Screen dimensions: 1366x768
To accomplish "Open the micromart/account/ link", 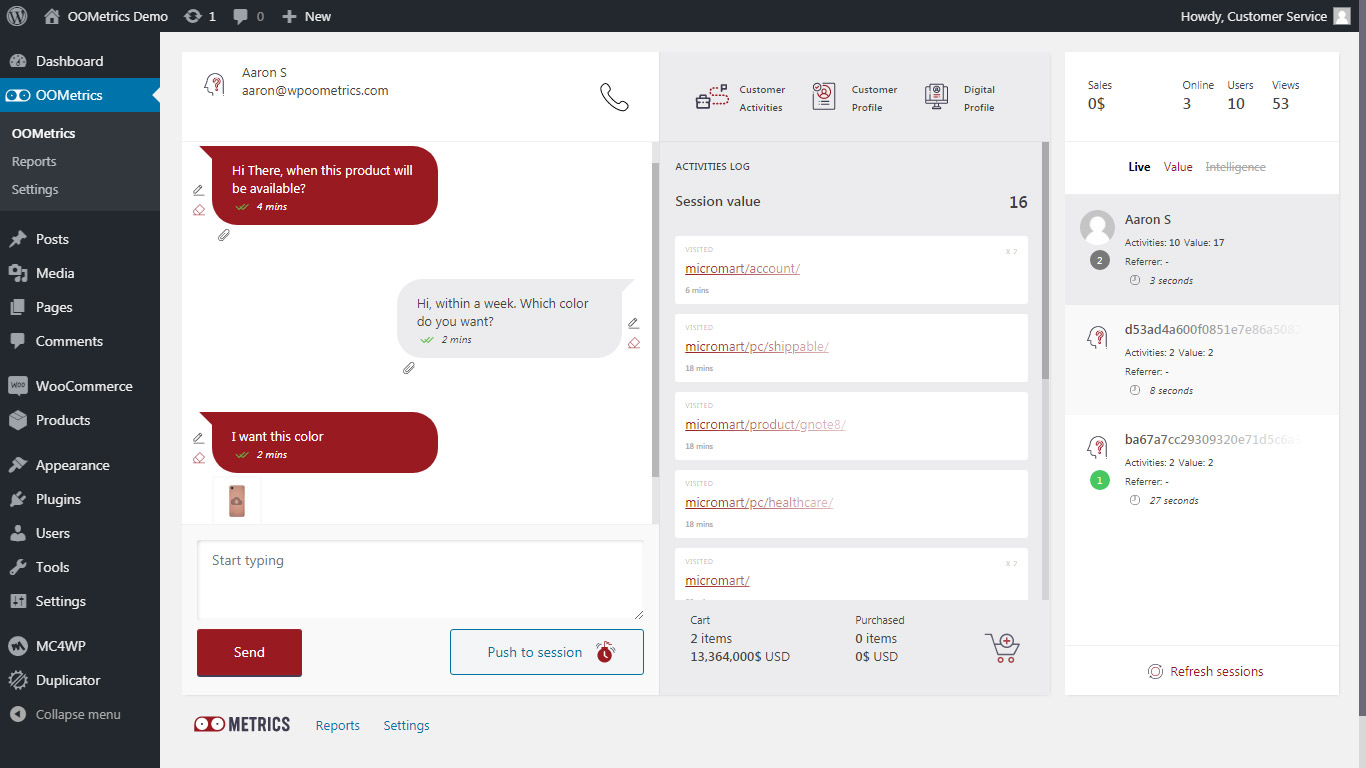I will (742, 269).
